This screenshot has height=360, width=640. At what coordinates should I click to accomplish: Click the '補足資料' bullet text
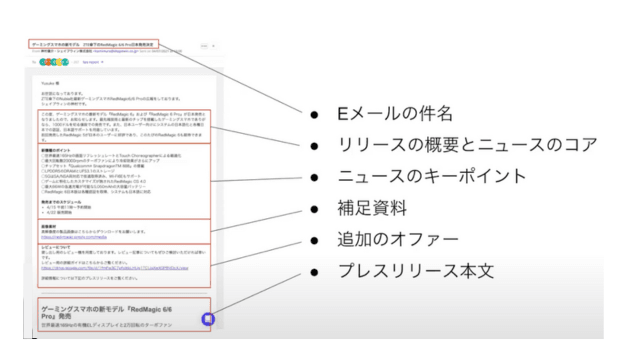click(x=372, y=208)
